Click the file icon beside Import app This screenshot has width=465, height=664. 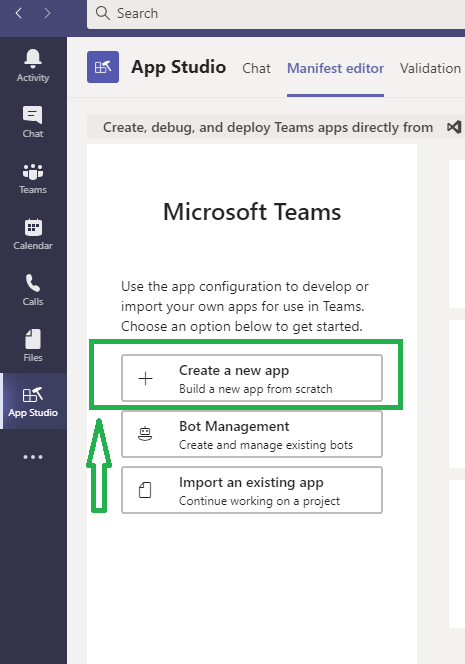click(x=145, y=490)
